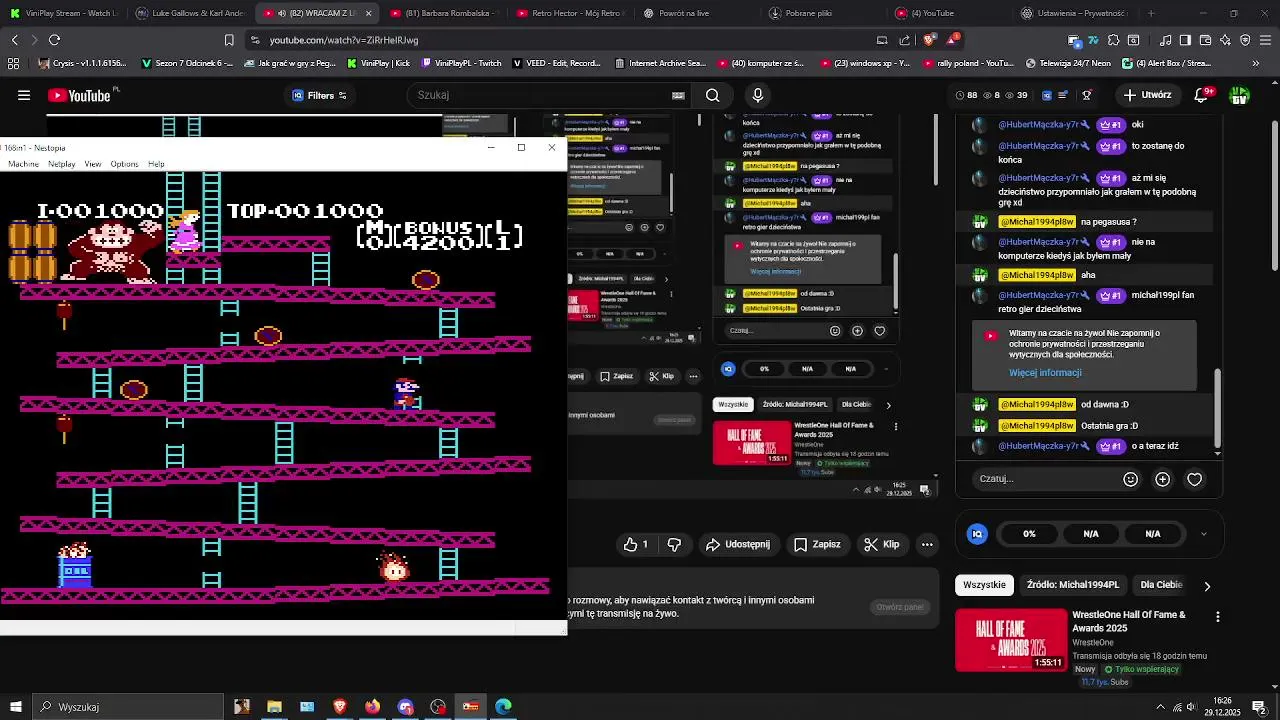Screen dimensions: 1280x720
Task: Open the Machine menu in Nestopia
Action: 23,164
